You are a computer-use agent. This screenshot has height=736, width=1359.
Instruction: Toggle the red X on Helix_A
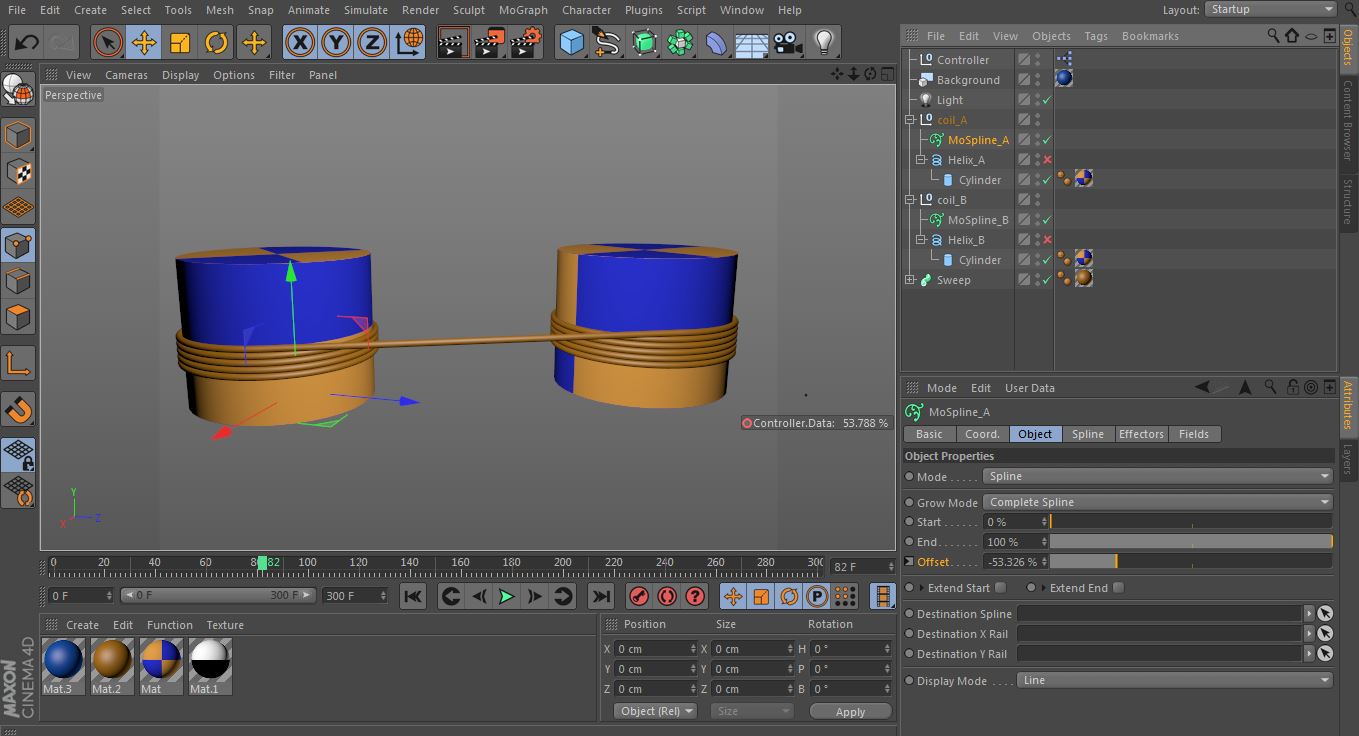coord(1047,160)
